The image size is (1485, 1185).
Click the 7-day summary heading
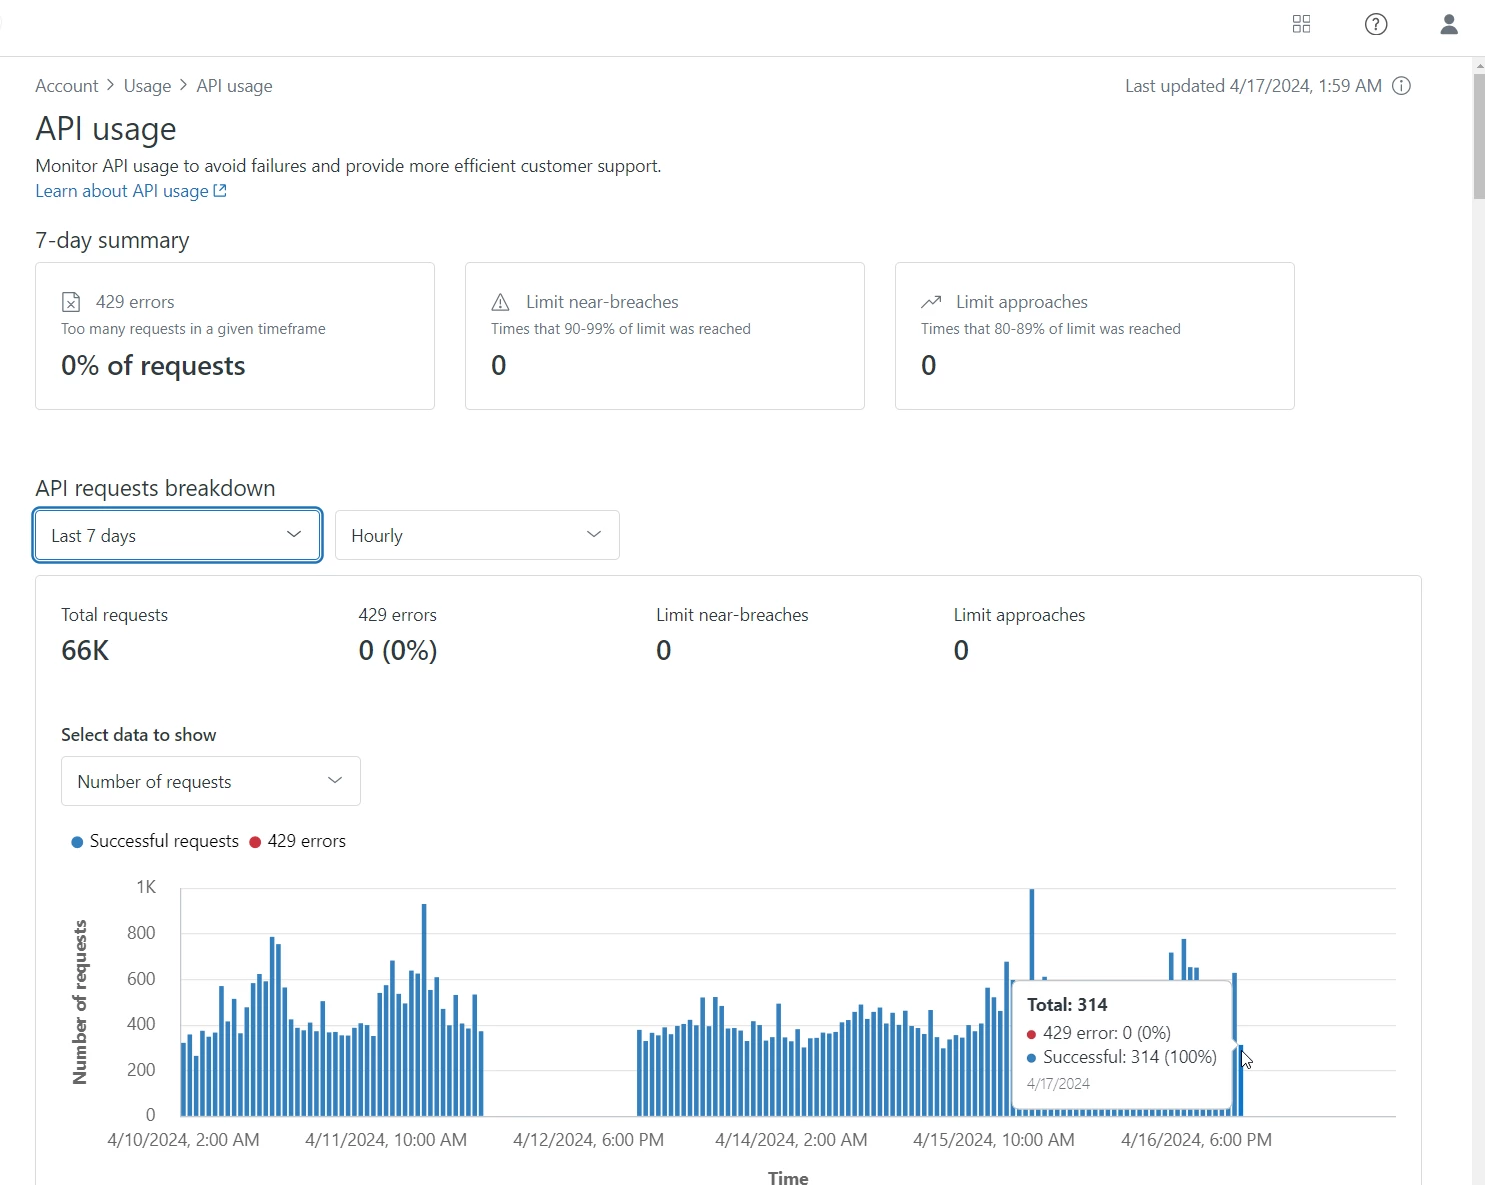point(112,241)
